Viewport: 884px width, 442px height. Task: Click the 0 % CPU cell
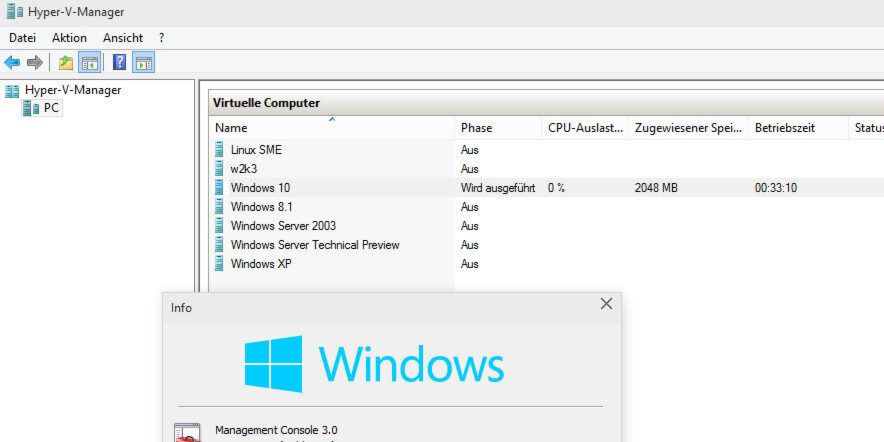tap(556, 188)
